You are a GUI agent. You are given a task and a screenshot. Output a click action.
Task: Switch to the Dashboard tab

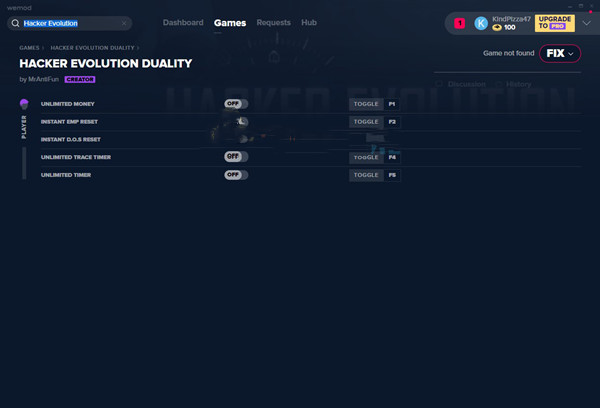tap(183, 22)
